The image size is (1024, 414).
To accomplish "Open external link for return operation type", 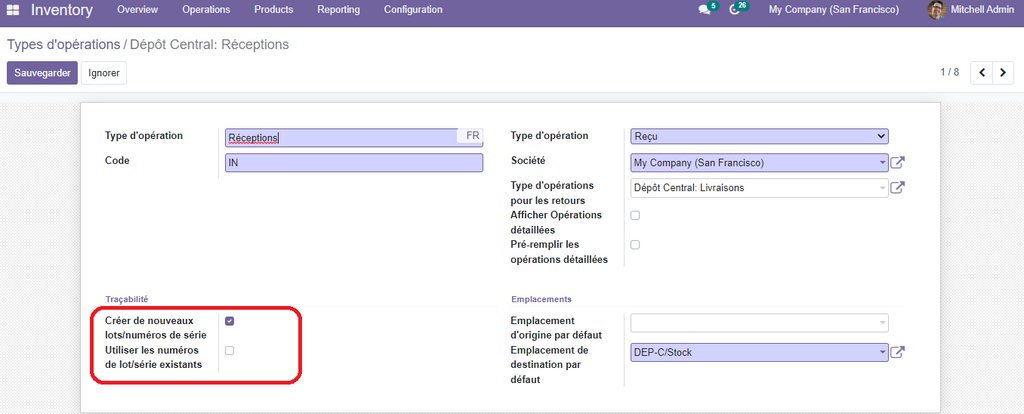I will (897, 187).
